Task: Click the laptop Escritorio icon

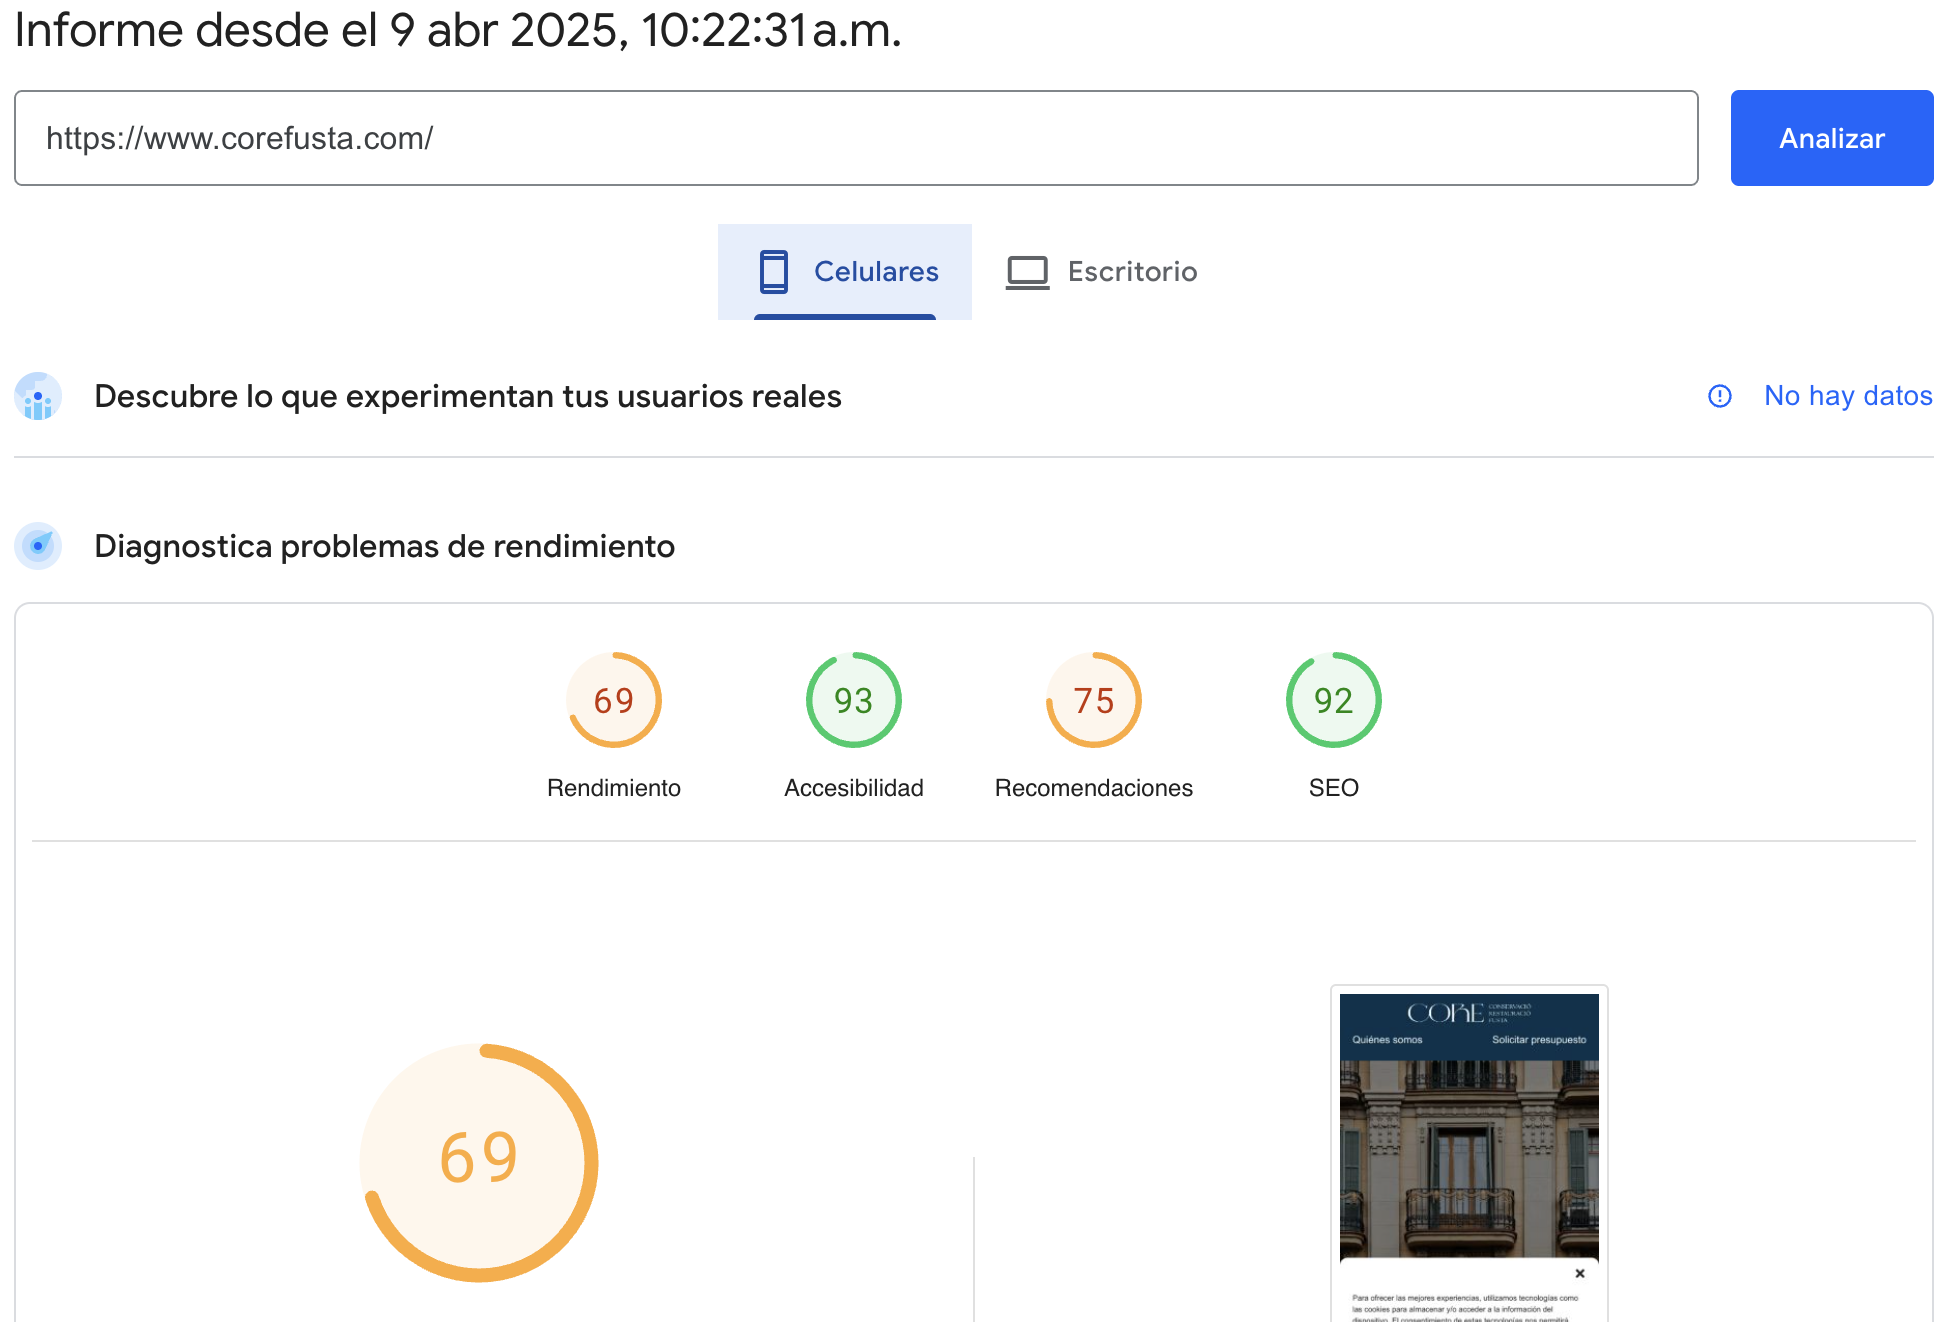Action: tap(1027, 272)
